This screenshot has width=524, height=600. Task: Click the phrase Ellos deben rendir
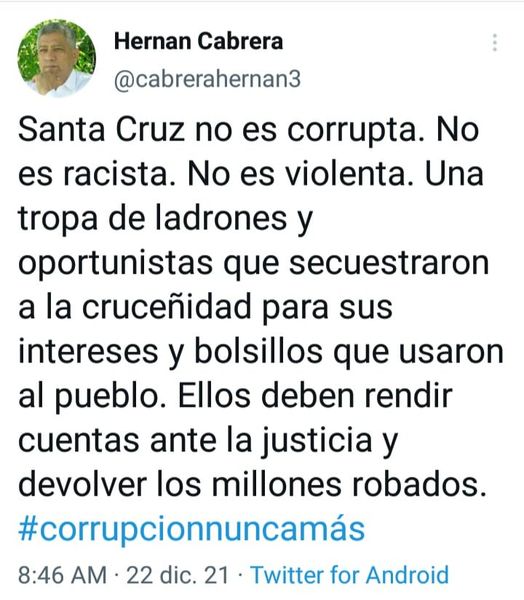(315, 396)
